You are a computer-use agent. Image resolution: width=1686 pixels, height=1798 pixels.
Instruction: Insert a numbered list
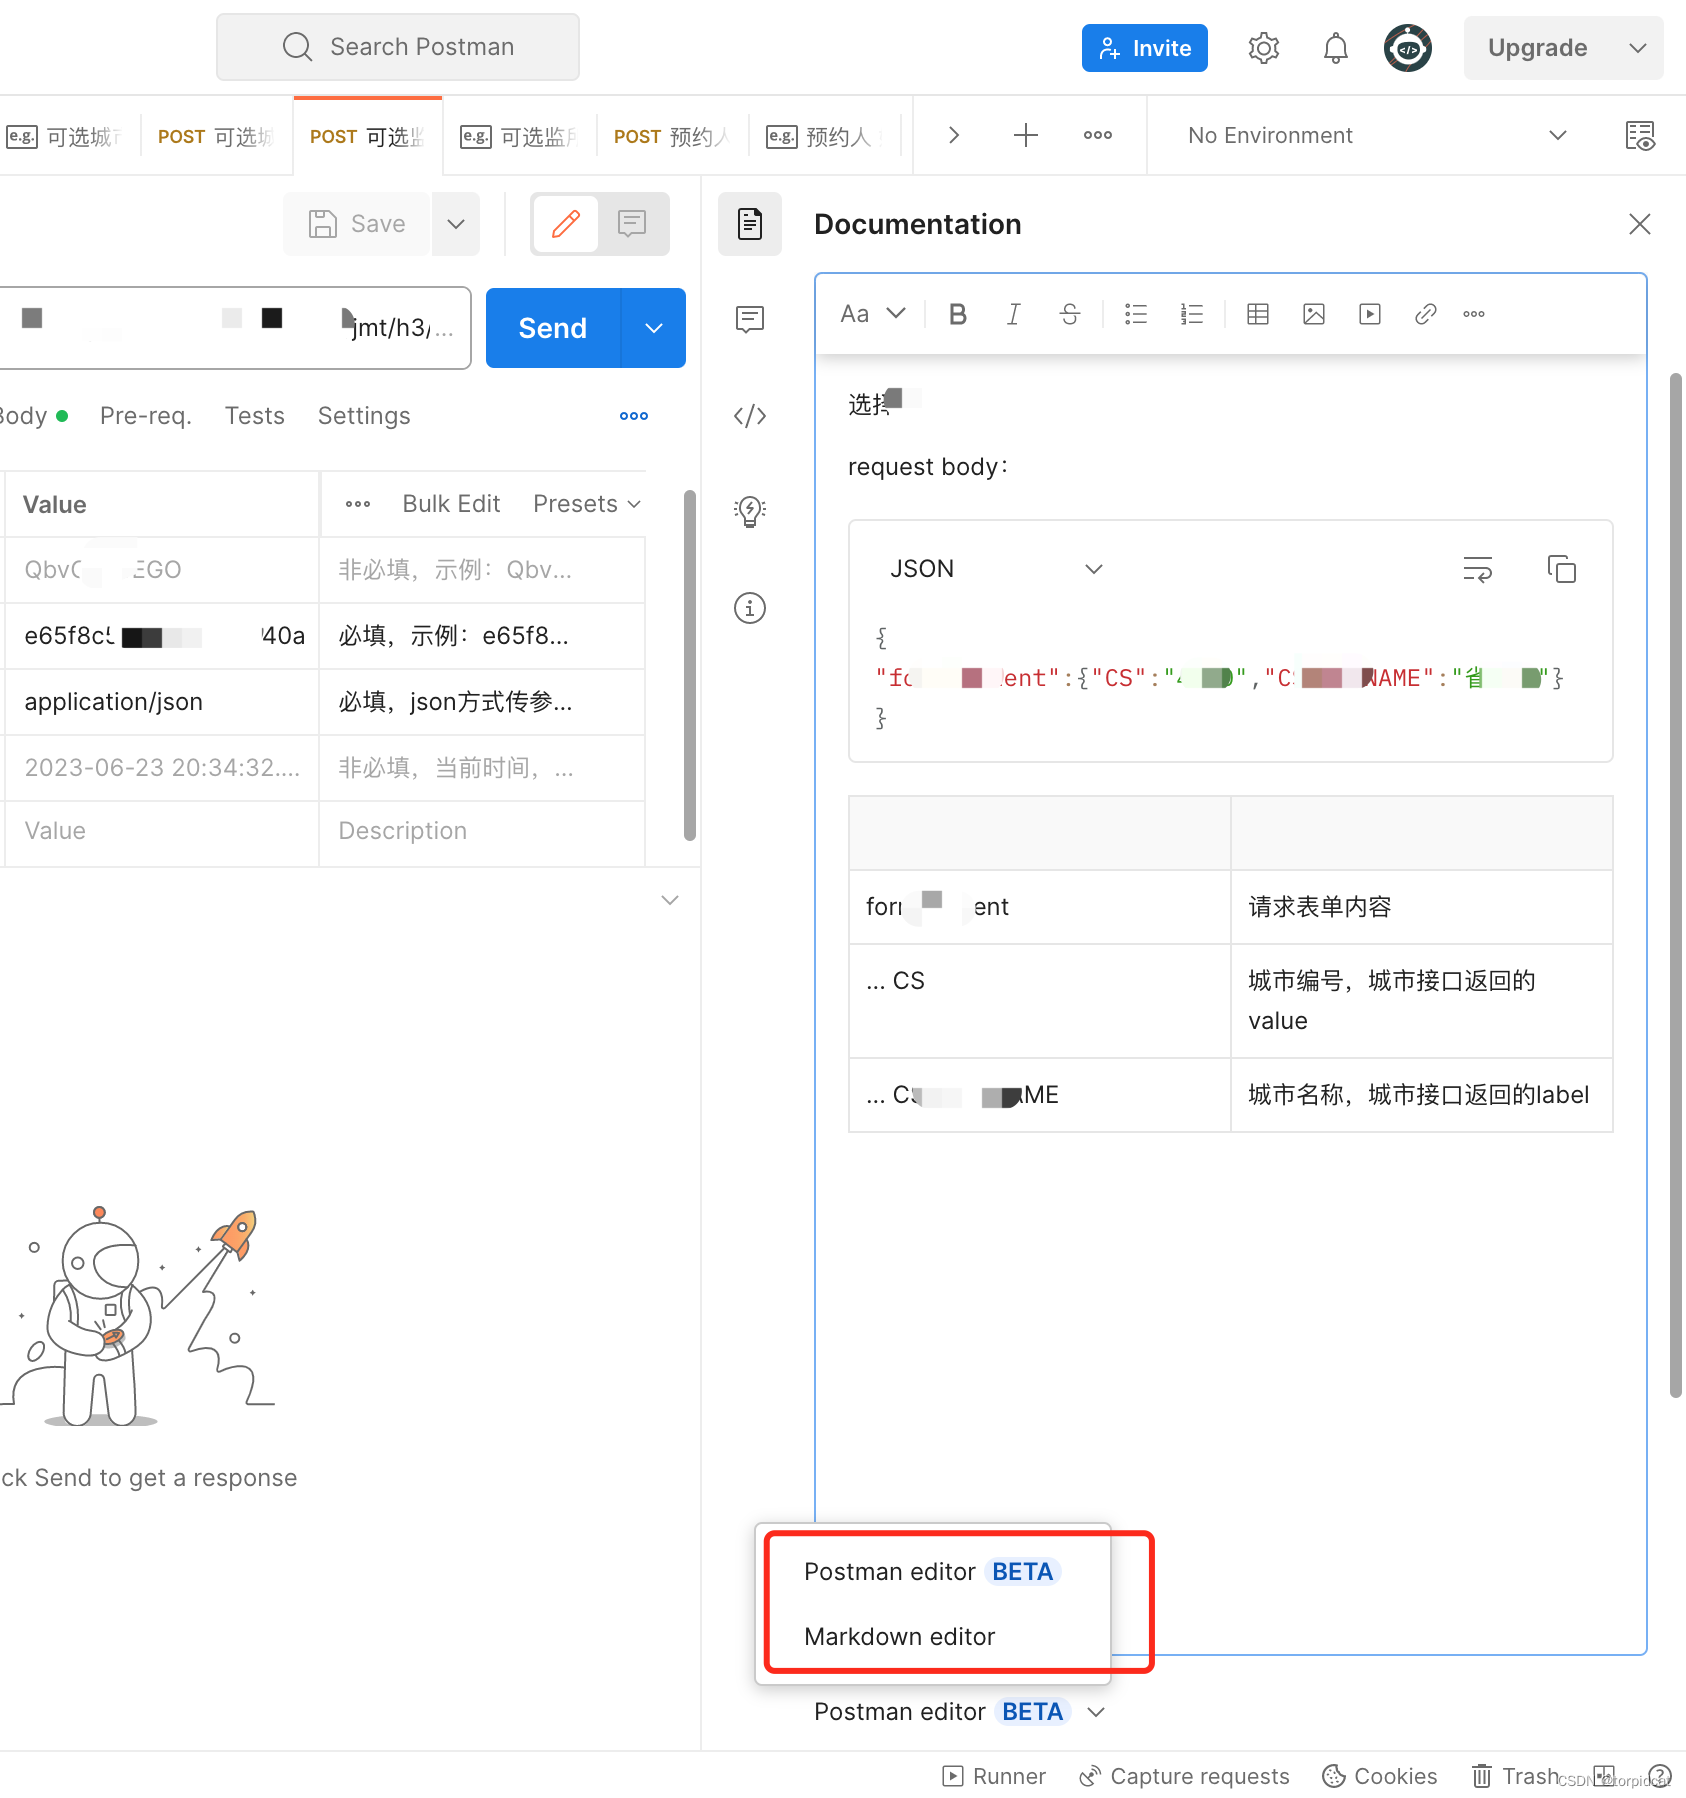[x=1191, y=314]
